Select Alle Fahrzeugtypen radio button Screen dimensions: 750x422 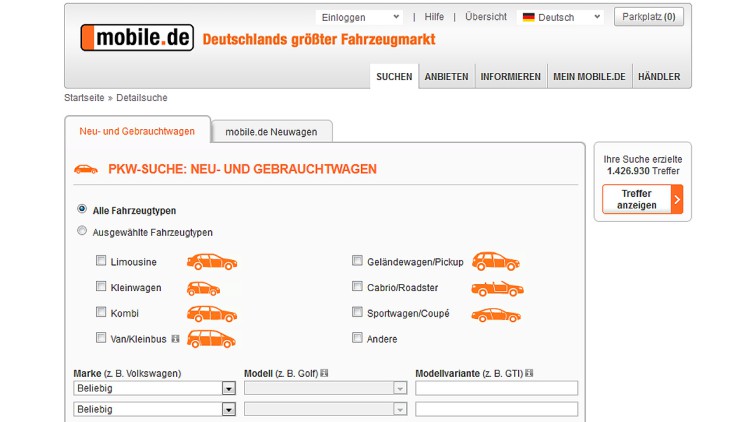tap(82, 209)
